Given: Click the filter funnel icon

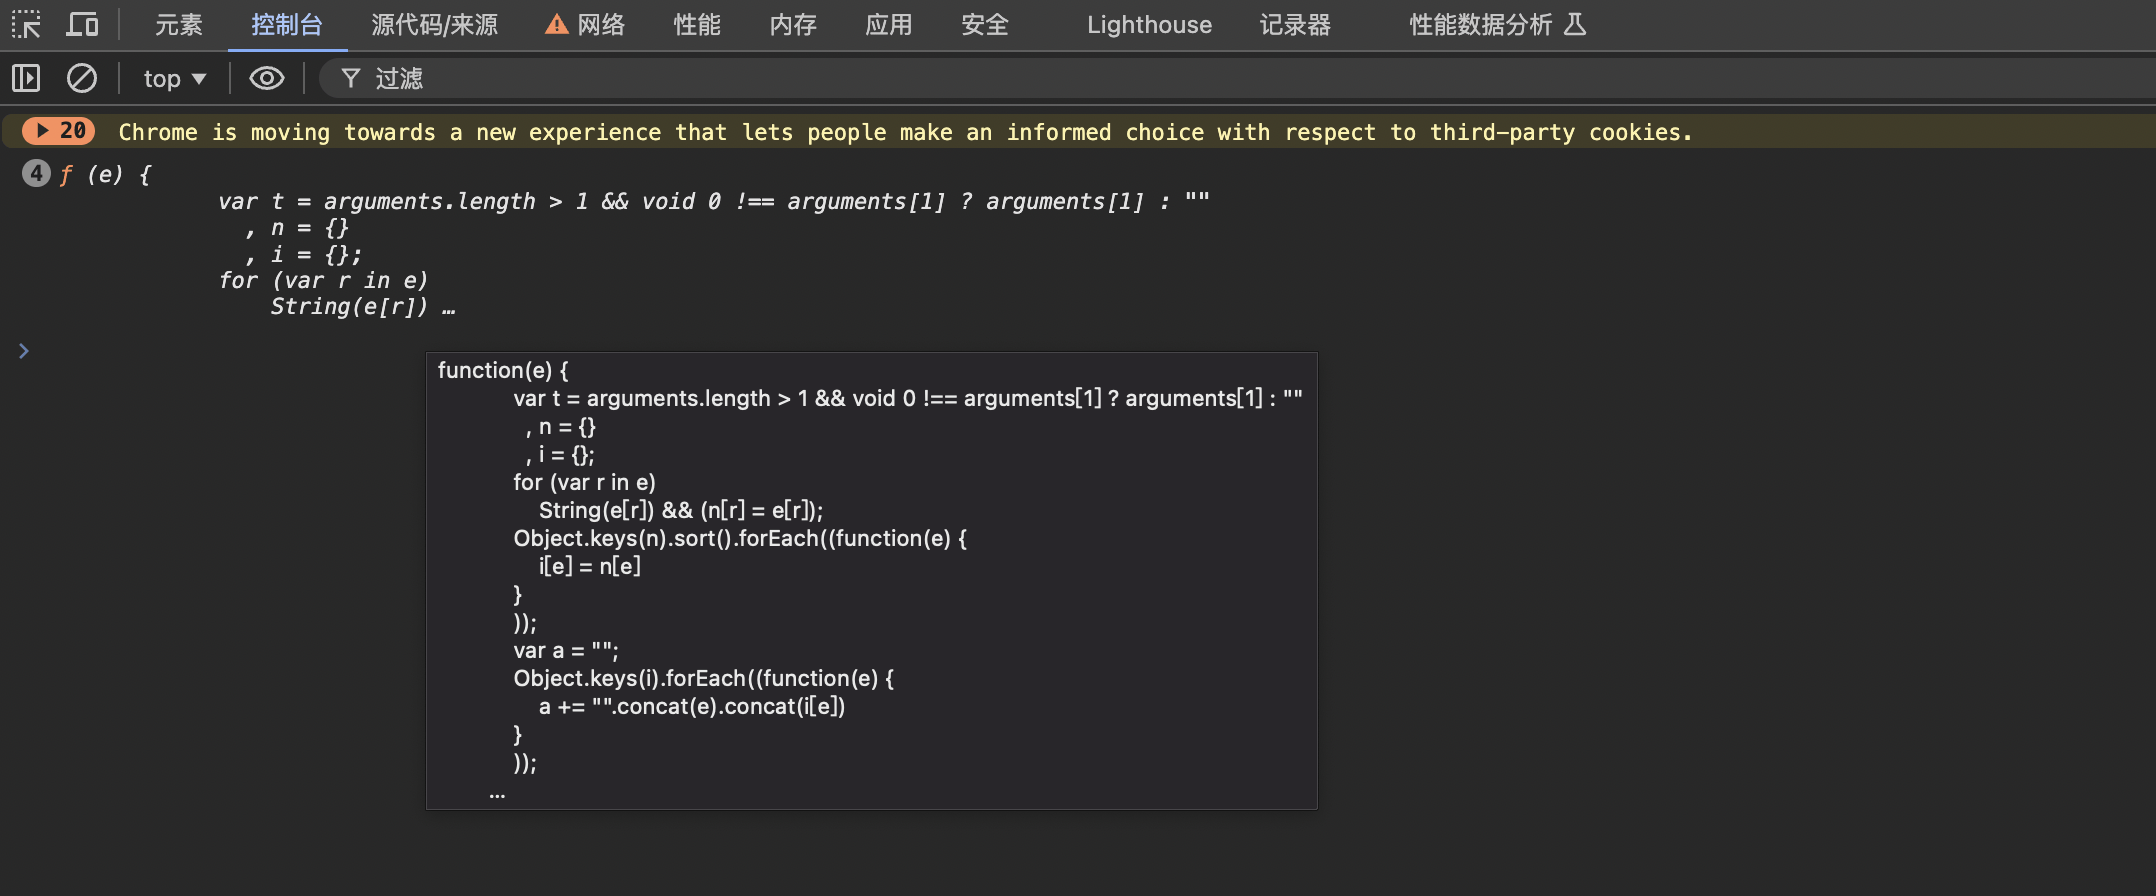Looking at the screenshot, I should (x=350, y=78).
